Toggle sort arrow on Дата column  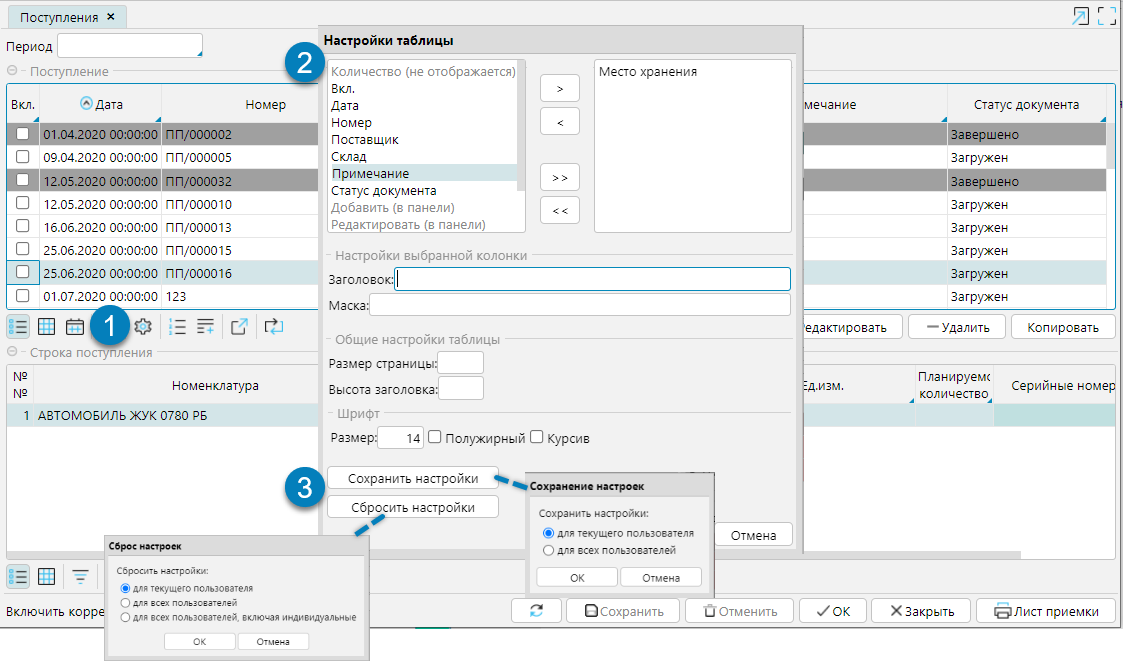coord(85,104)
